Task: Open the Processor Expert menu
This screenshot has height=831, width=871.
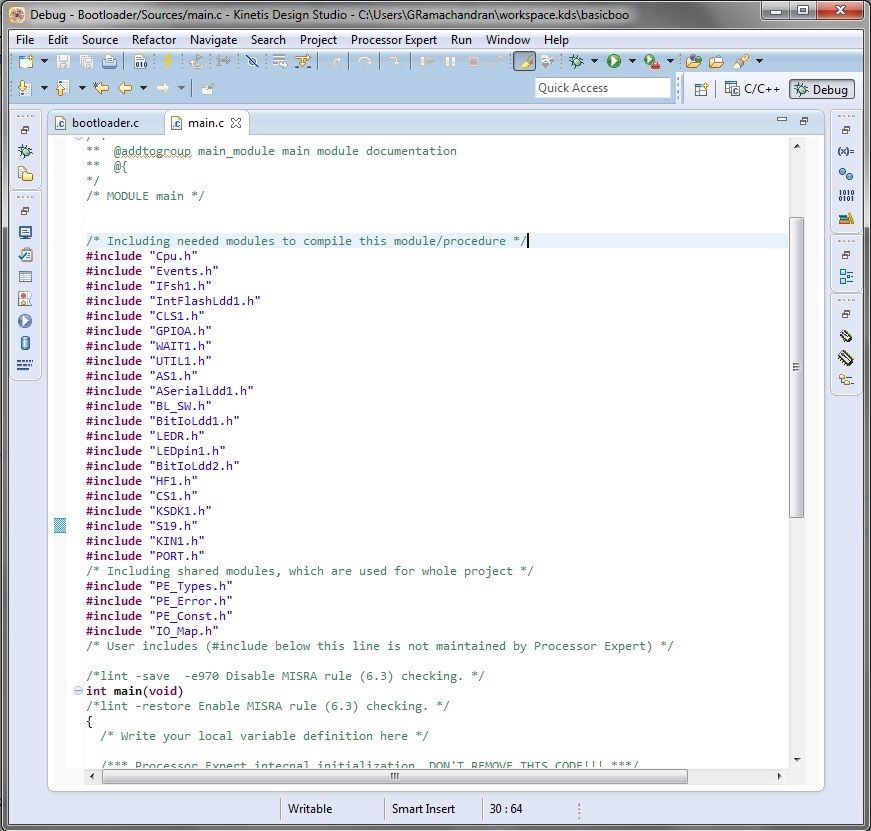Action: tap(394, 40)
